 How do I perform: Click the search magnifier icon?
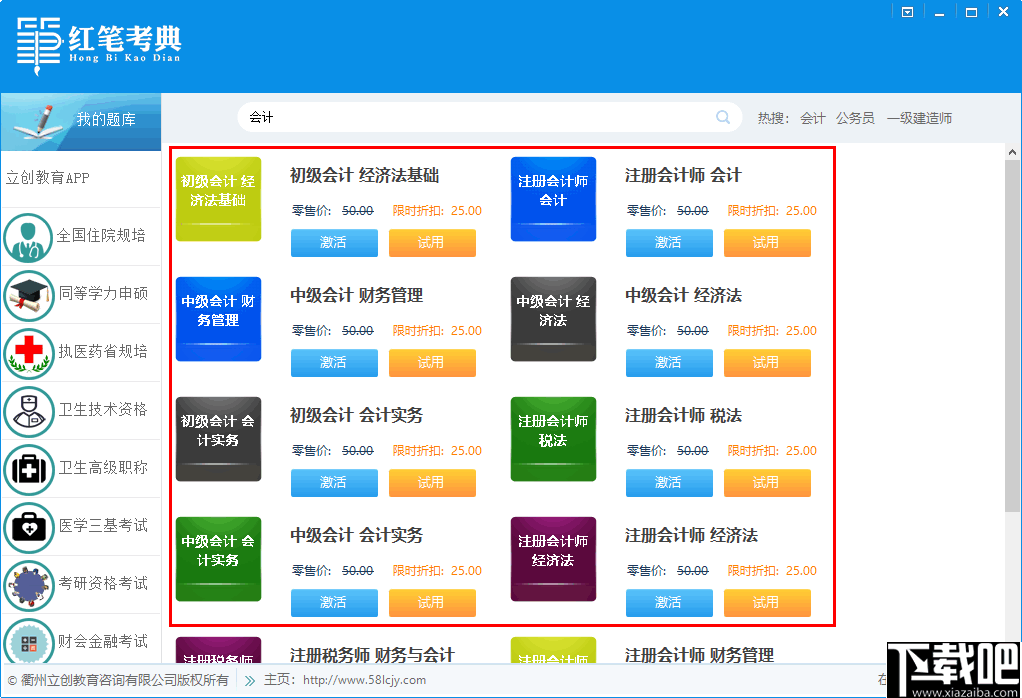click(x=722, y=117)
